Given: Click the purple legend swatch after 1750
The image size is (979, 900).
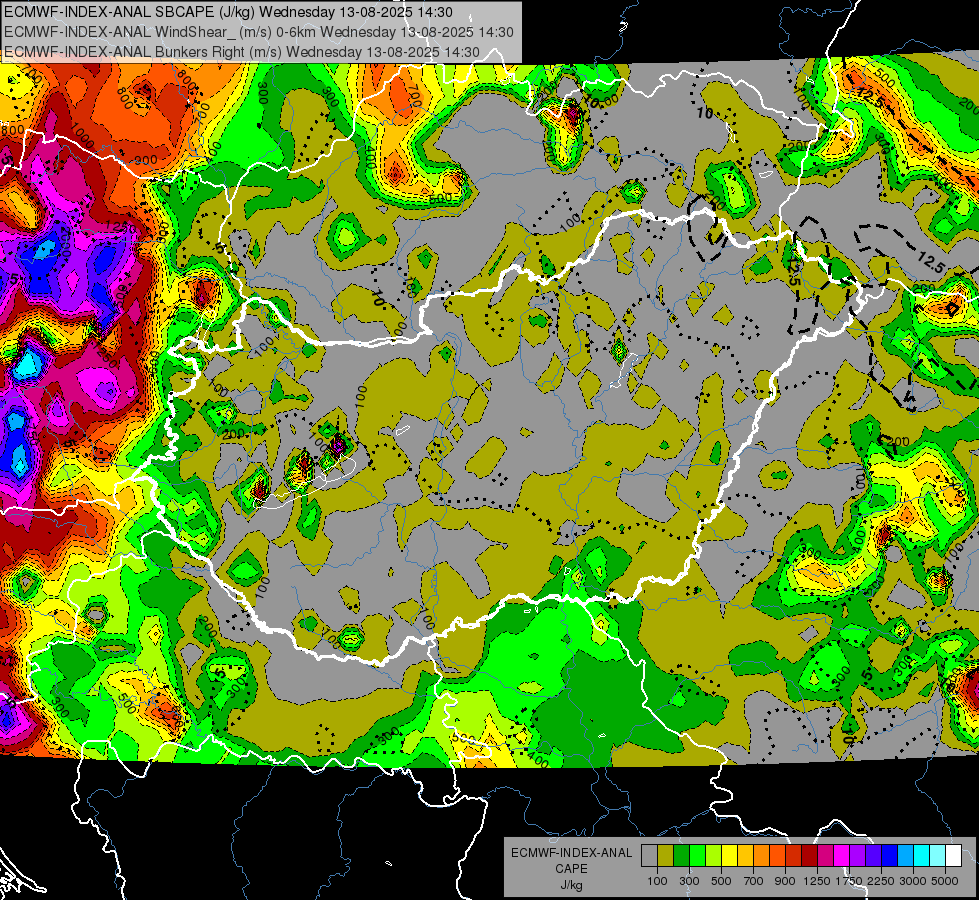Looking at the screenshot, I should tap(857, 856).
